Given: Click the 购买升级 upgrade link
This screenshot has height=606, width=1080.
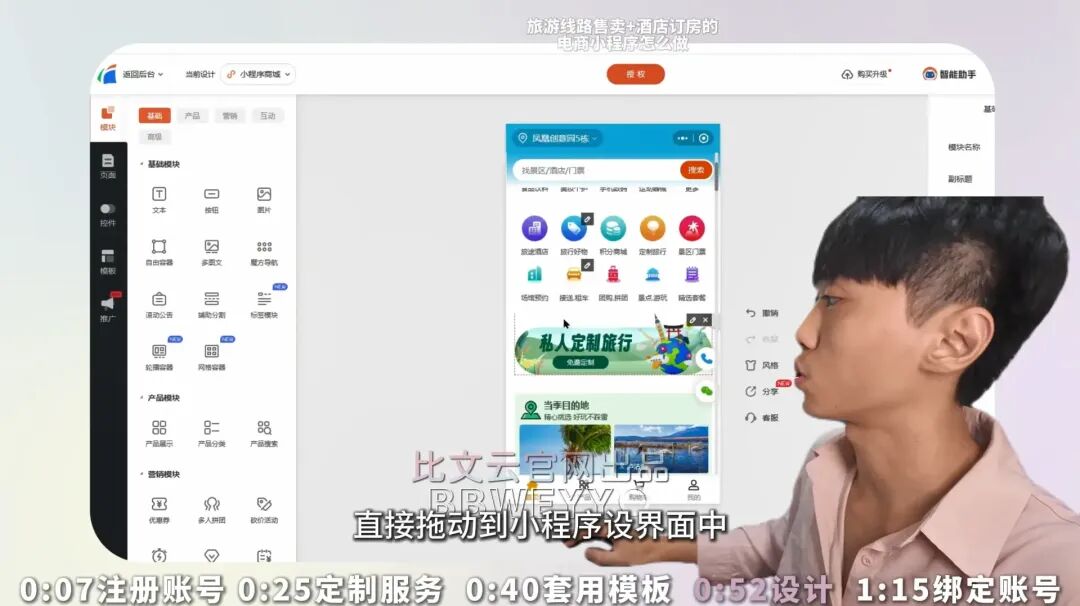Looking at the screenshot, I should pos(866,74).
